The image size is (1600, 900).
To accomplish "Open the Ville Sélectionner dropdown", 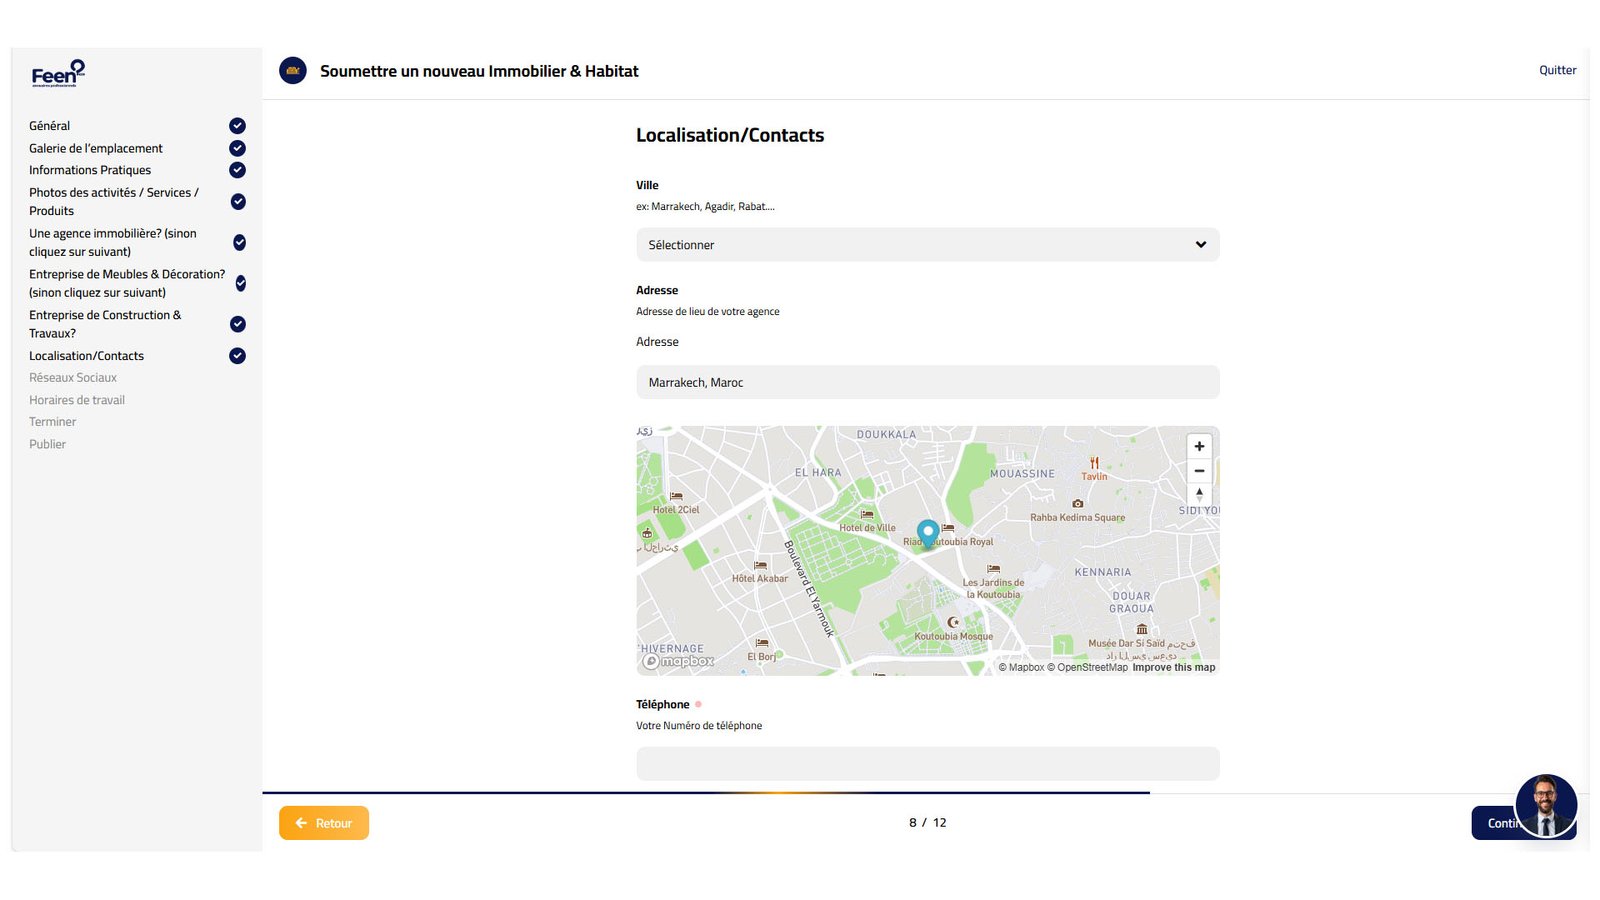I will point(927,245).
